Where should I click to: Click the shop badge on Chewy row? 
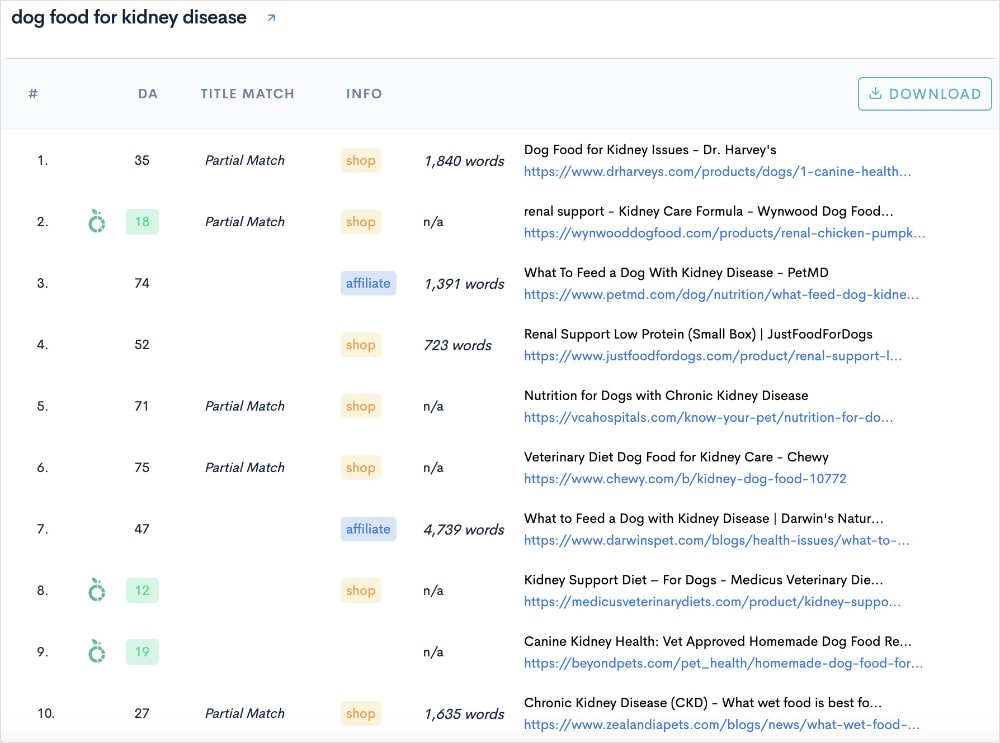(360, 467)
